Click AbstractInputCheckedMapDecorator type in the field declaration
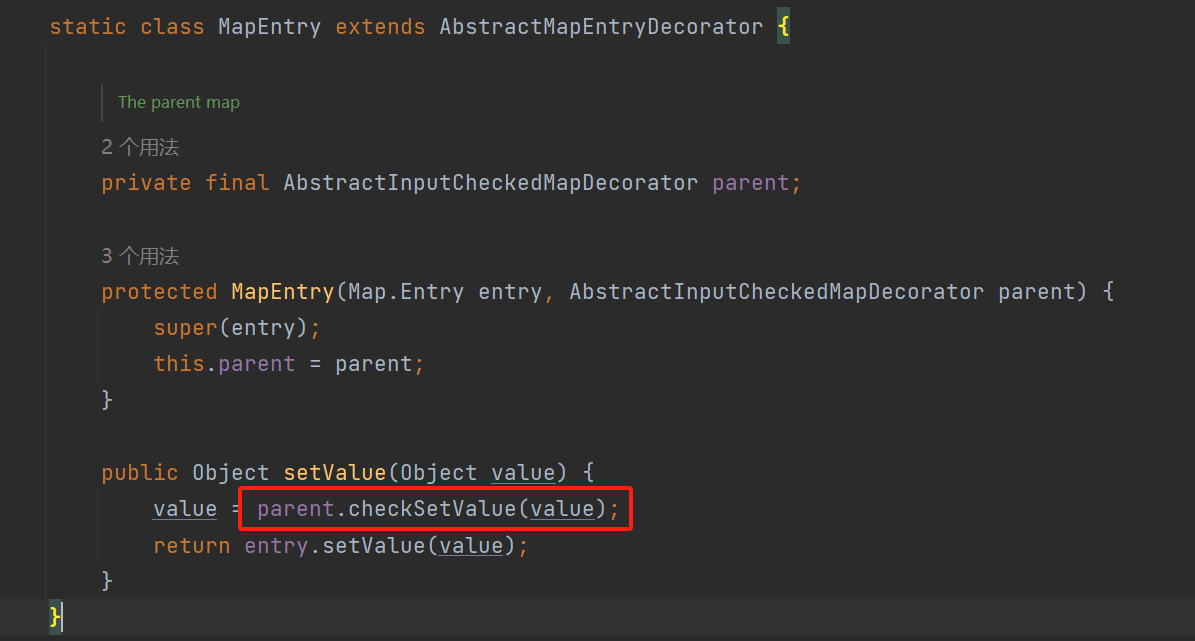The height and width of the screenshot is (641, 1195). [490, 183]
